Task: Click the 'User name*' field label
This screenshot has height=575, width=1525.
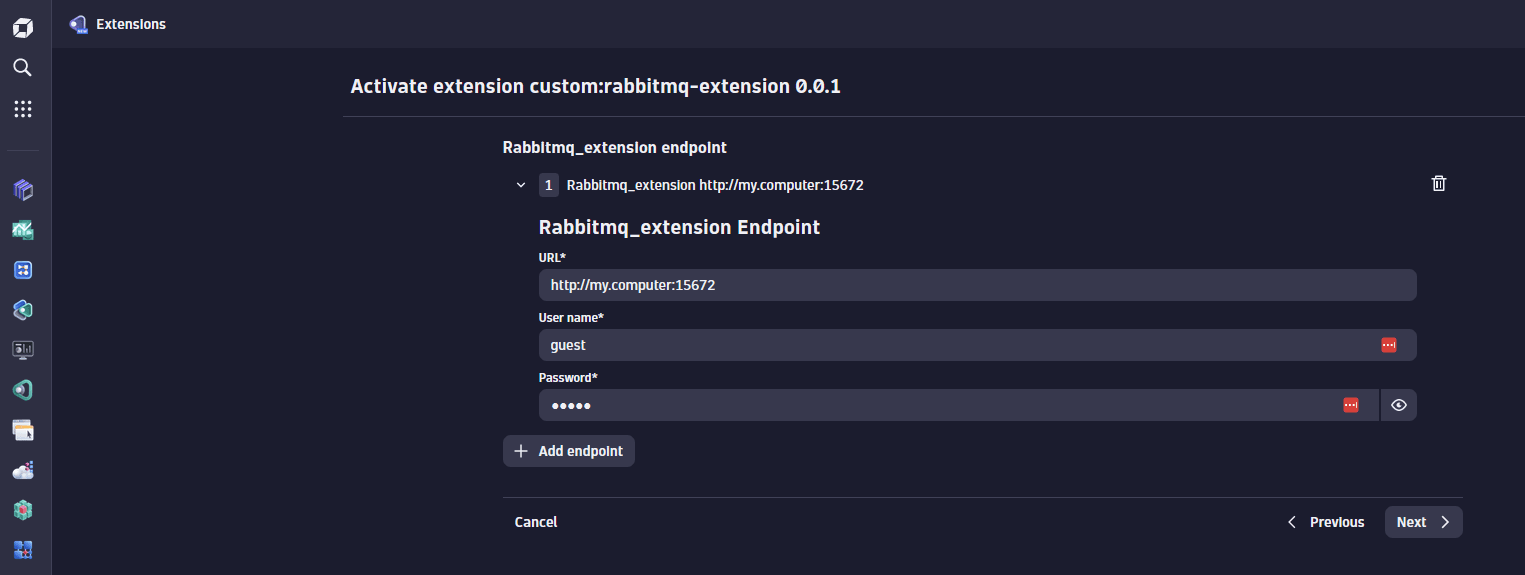Action: point(571,317)
